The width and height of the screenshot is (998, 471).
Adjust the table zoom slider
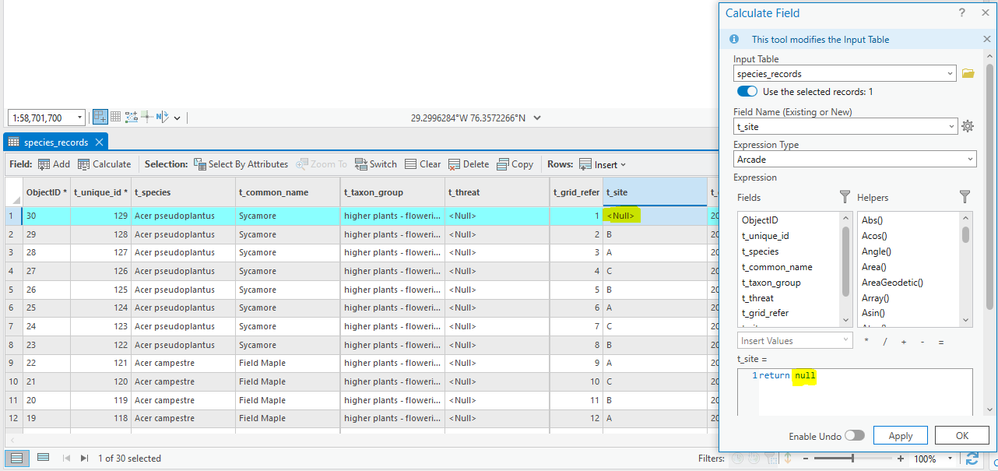click(x=852, y=458)
